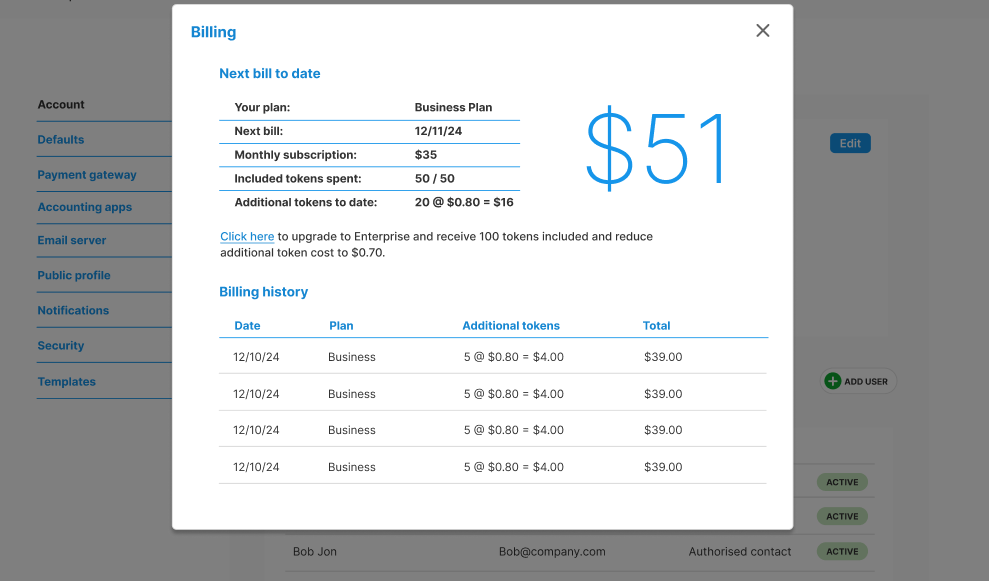Click the large $51 bill amount
The width and height of the screenshot is (989, 581).
click(x=655, y=149)
